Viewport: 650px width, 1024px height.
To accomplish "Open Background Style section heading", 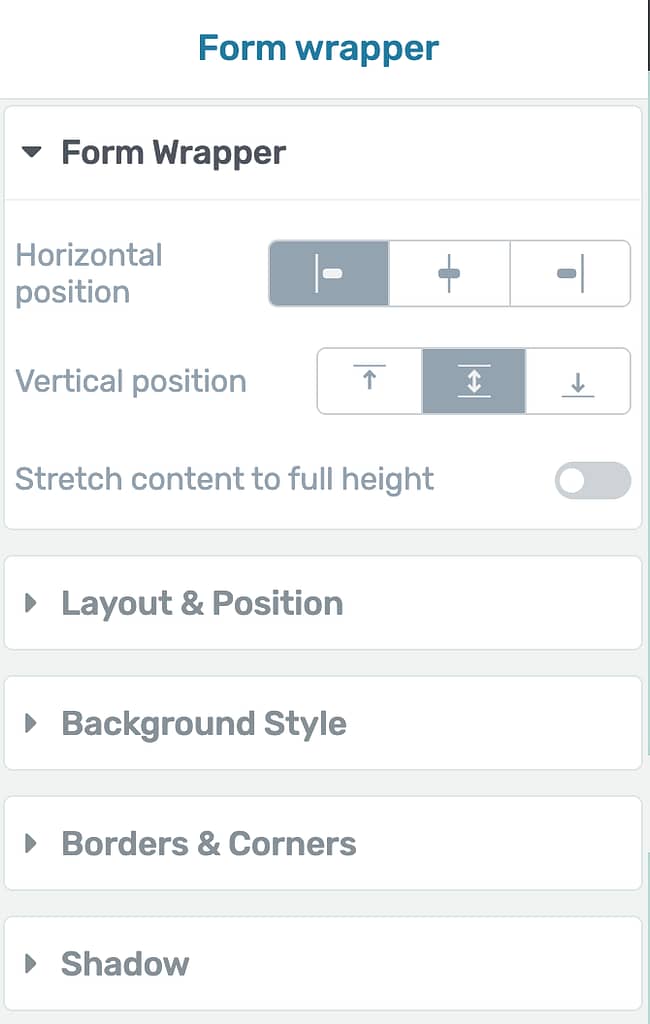I will (x=204, y=724).
